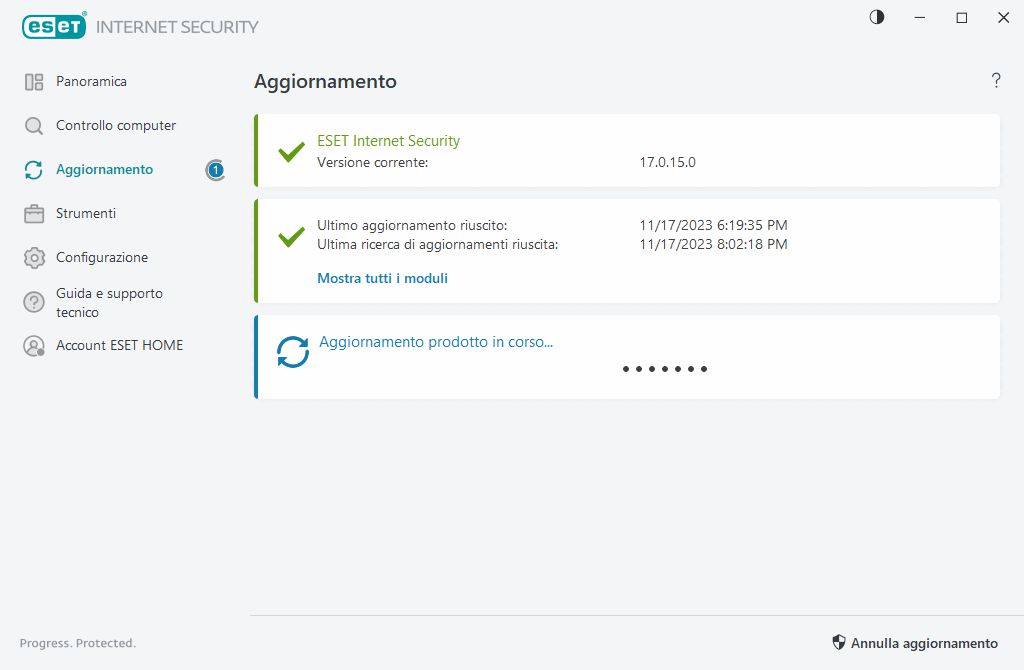Image resolution: width=1024 pixels, height=670 pixels.
Task: Open the help question mark
Action: (996, 81)
